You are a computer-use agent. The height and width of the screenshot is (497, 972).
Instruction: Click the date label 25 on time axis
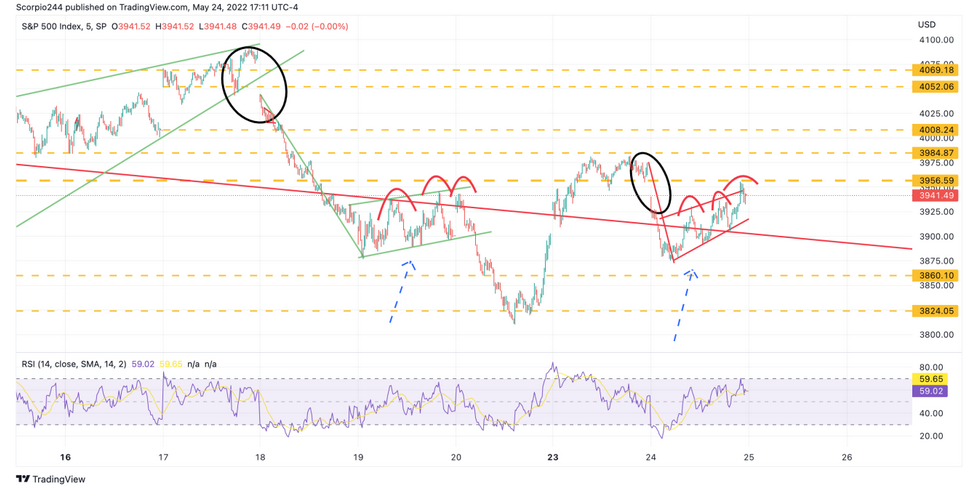coord(748,457)
